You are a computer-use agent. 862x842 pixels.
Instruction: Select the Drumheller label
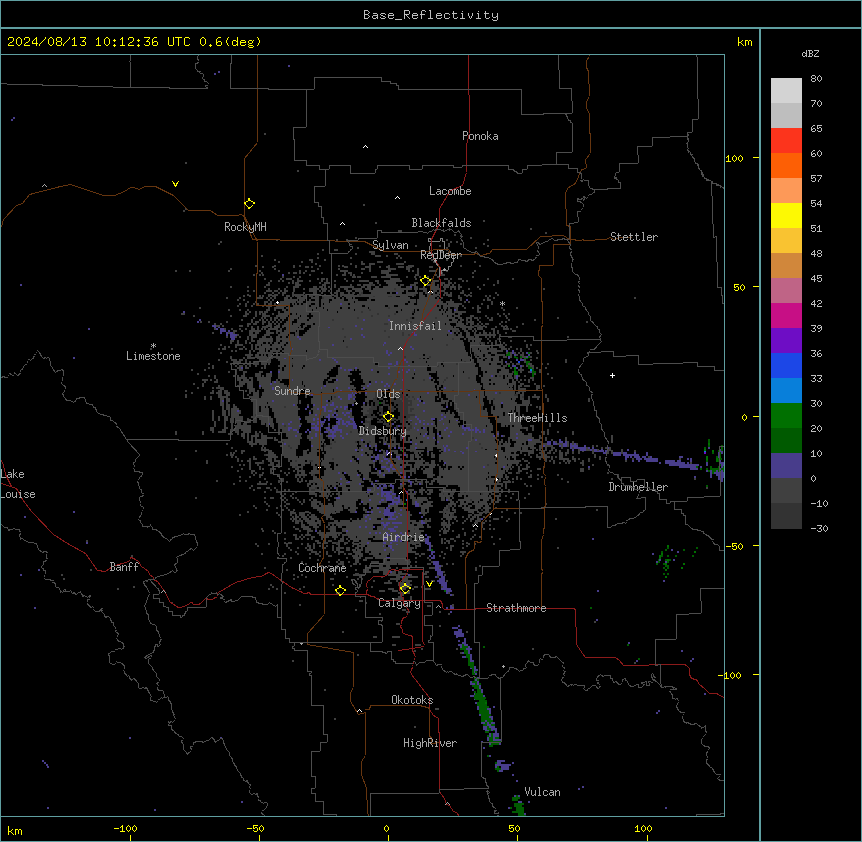(638, 487)
